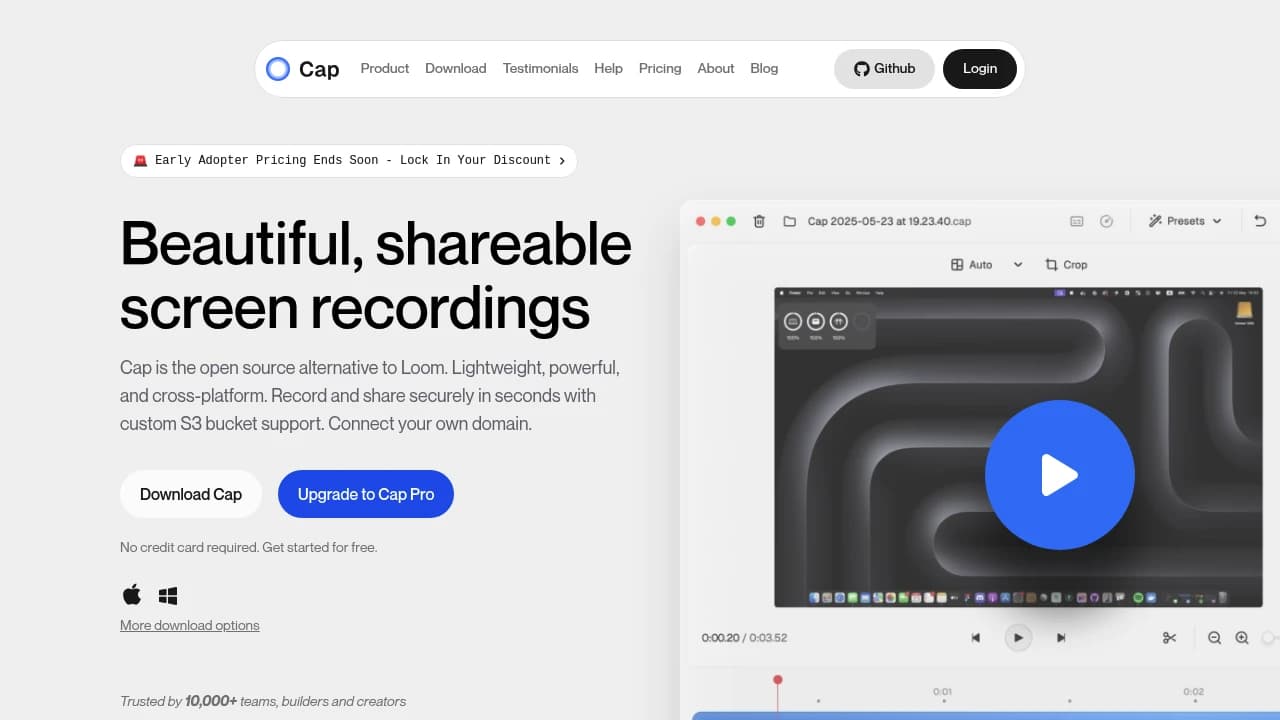Open the Early Adopter Pricing banner
This screenshot has height=720, width=1280.
click(x=349, y=160)
